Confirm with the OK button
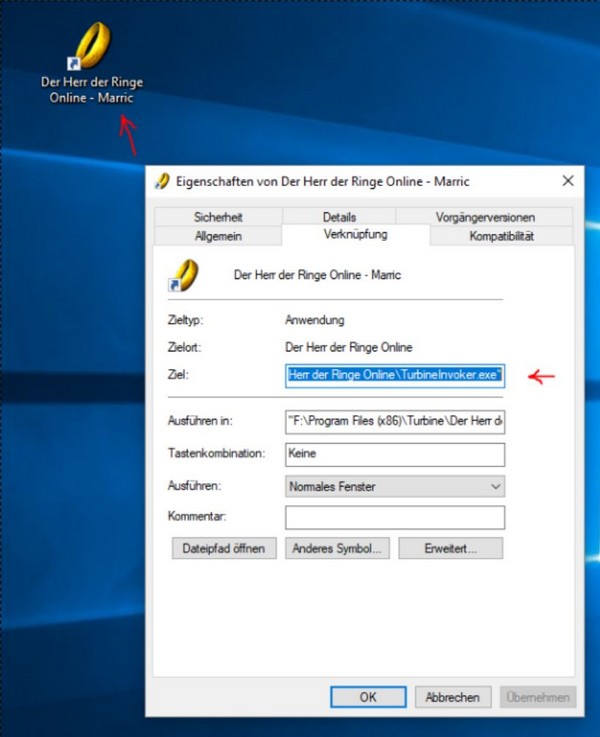Screen dimensions: 600x737 pyautogui.click(x=368, y=697)
